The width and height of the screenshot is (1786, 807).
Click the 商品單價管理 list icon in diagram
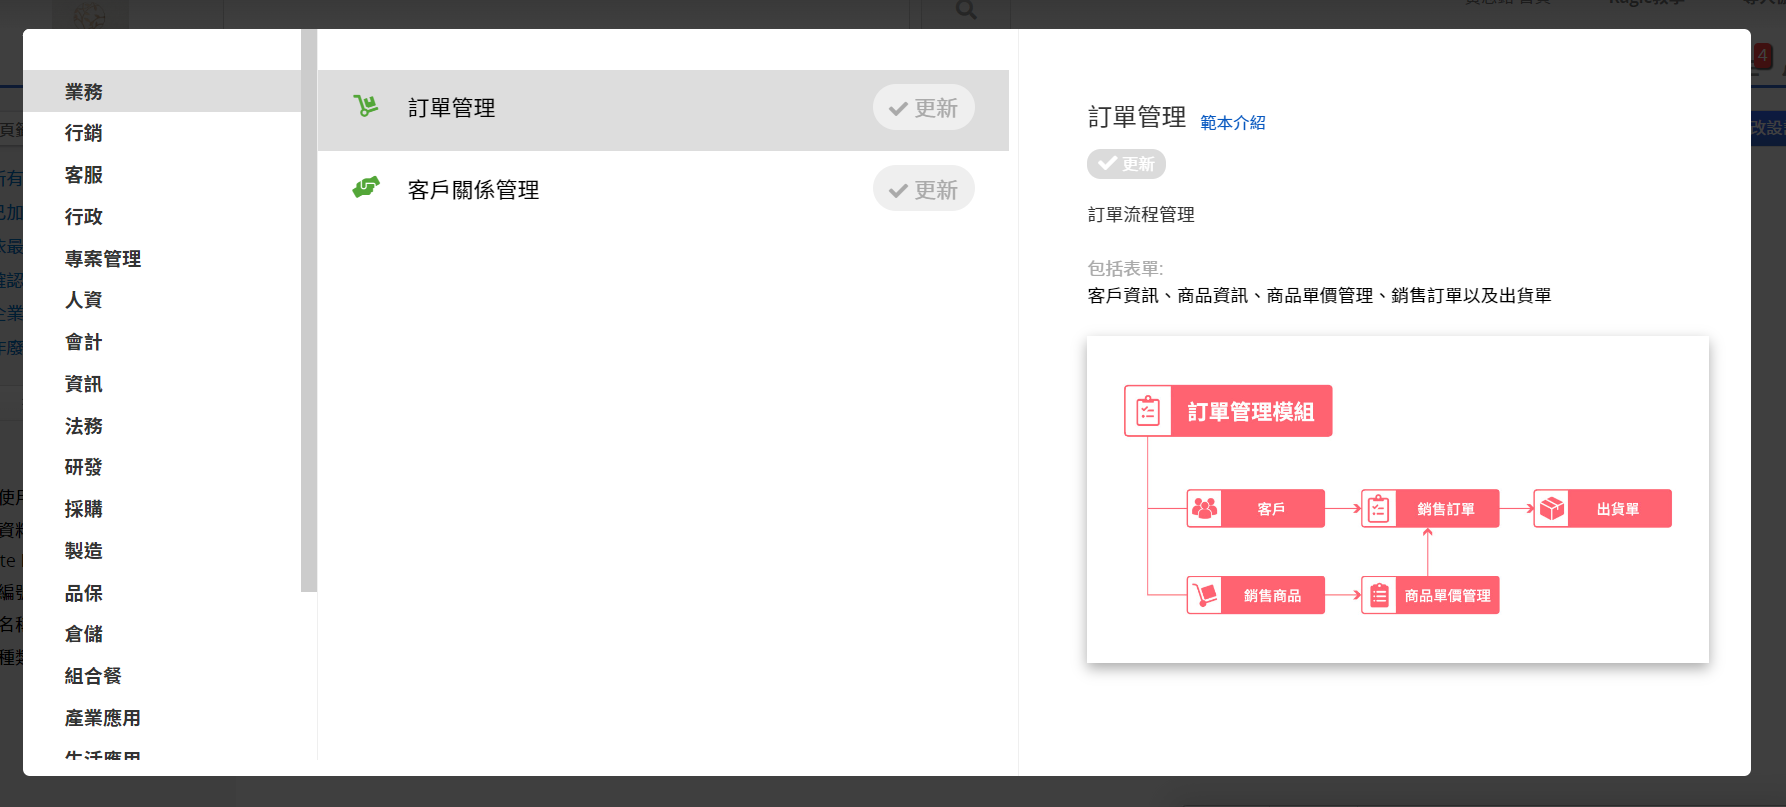click(1379, 596)
